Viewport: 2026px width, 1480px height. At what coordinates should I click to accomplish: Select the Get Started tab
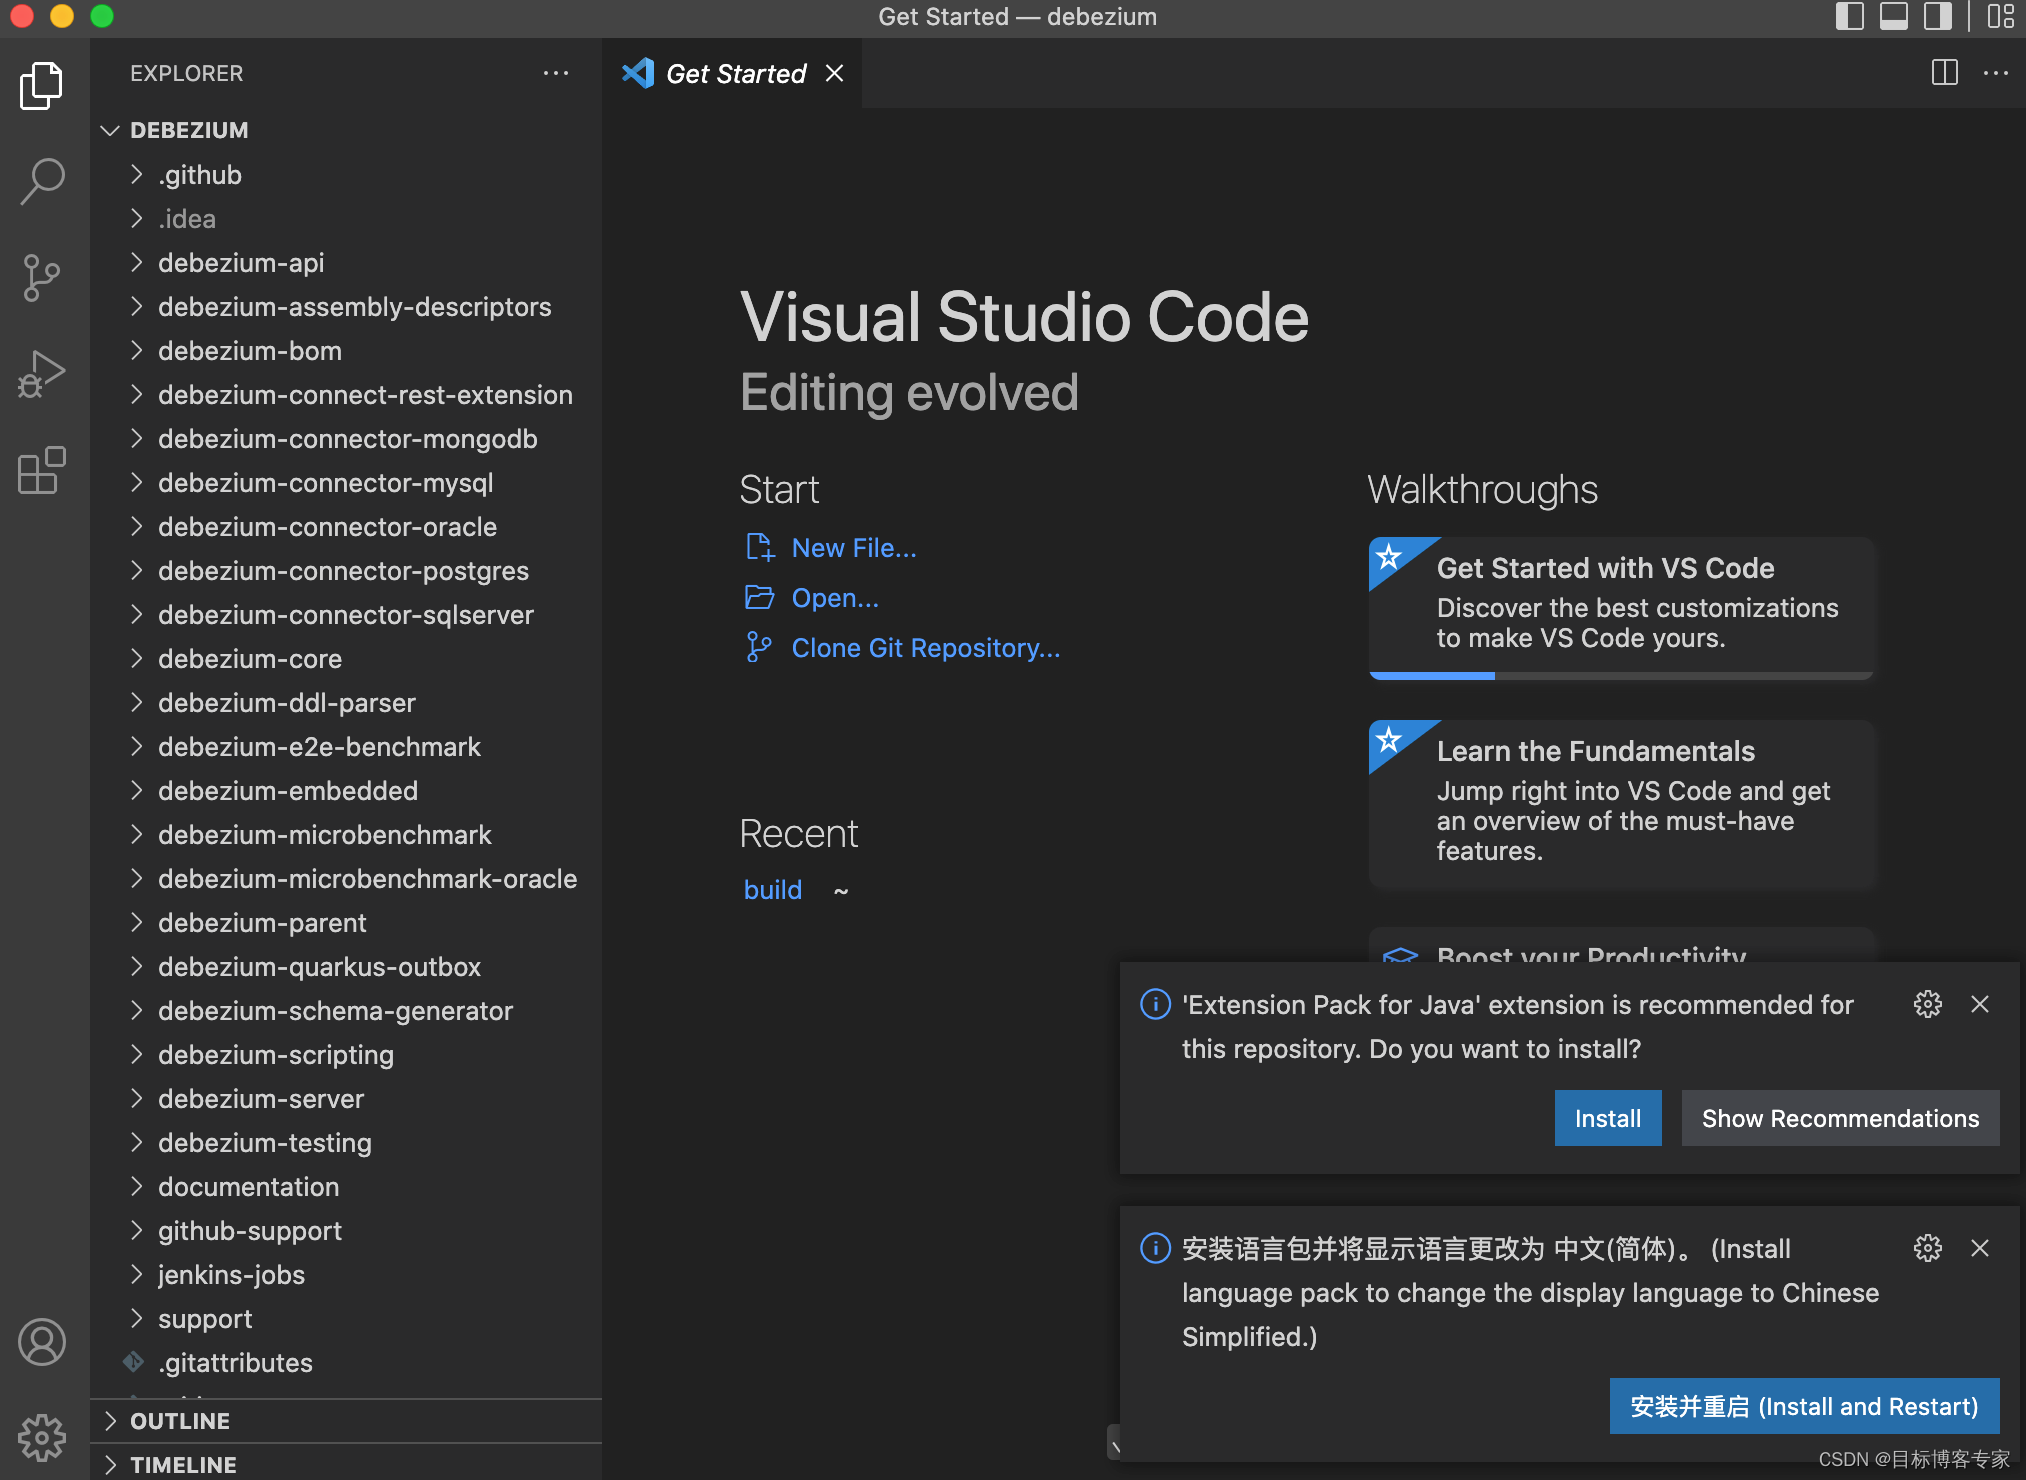(732, 73)
